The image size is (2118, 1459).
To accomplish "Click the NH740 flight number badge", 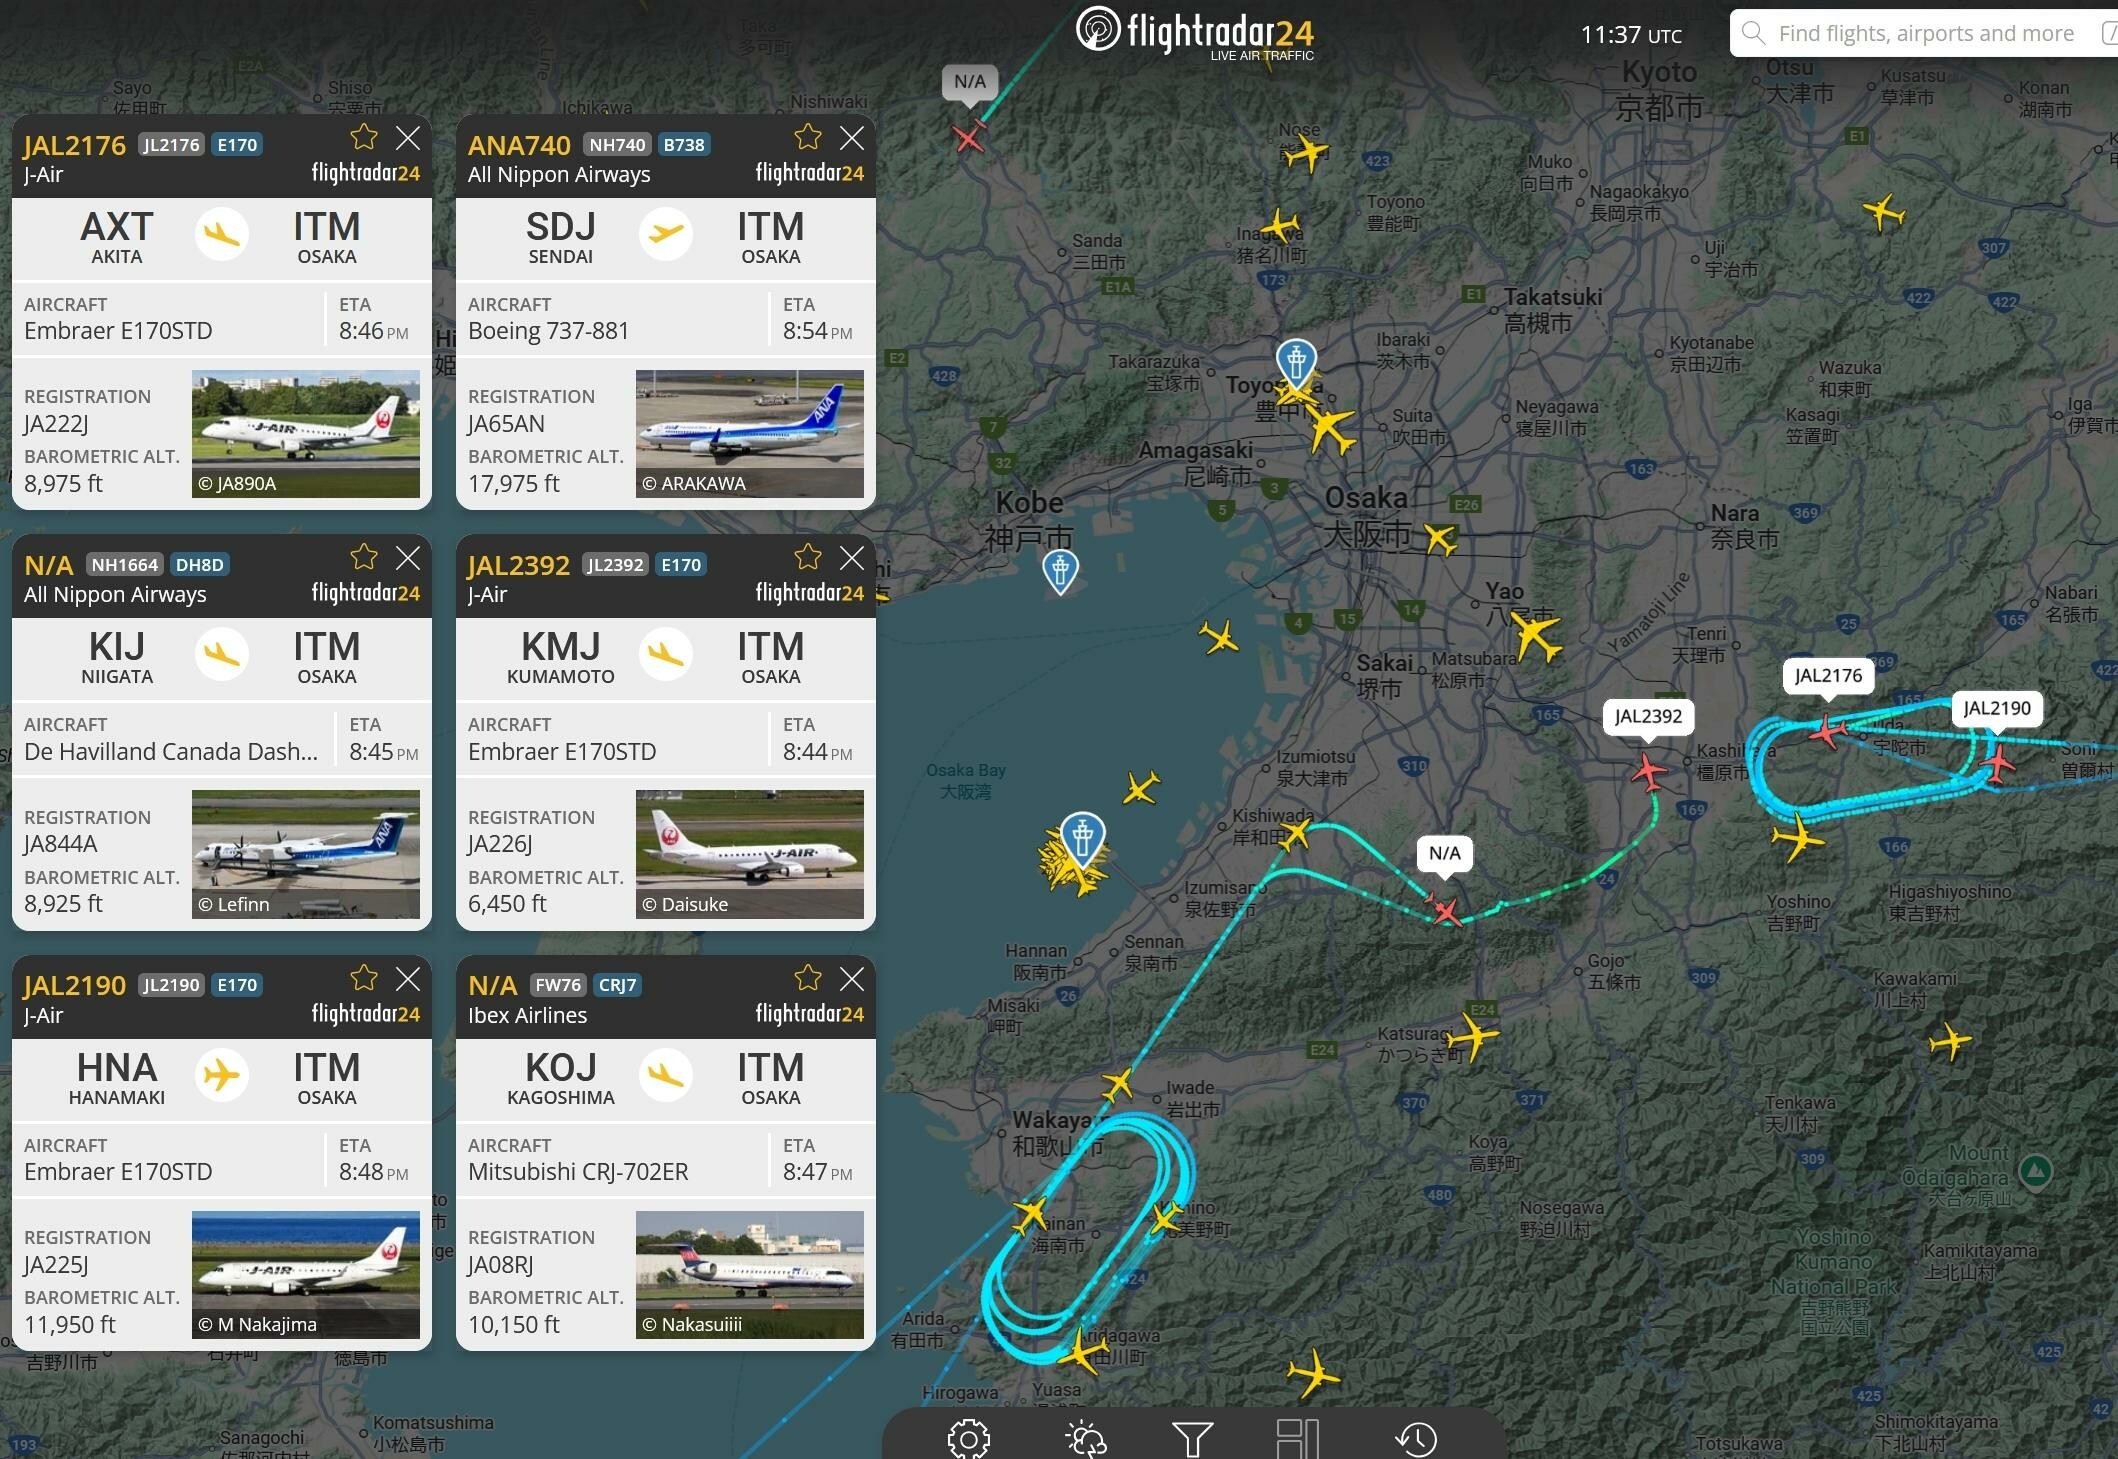I will click(617, 145).
